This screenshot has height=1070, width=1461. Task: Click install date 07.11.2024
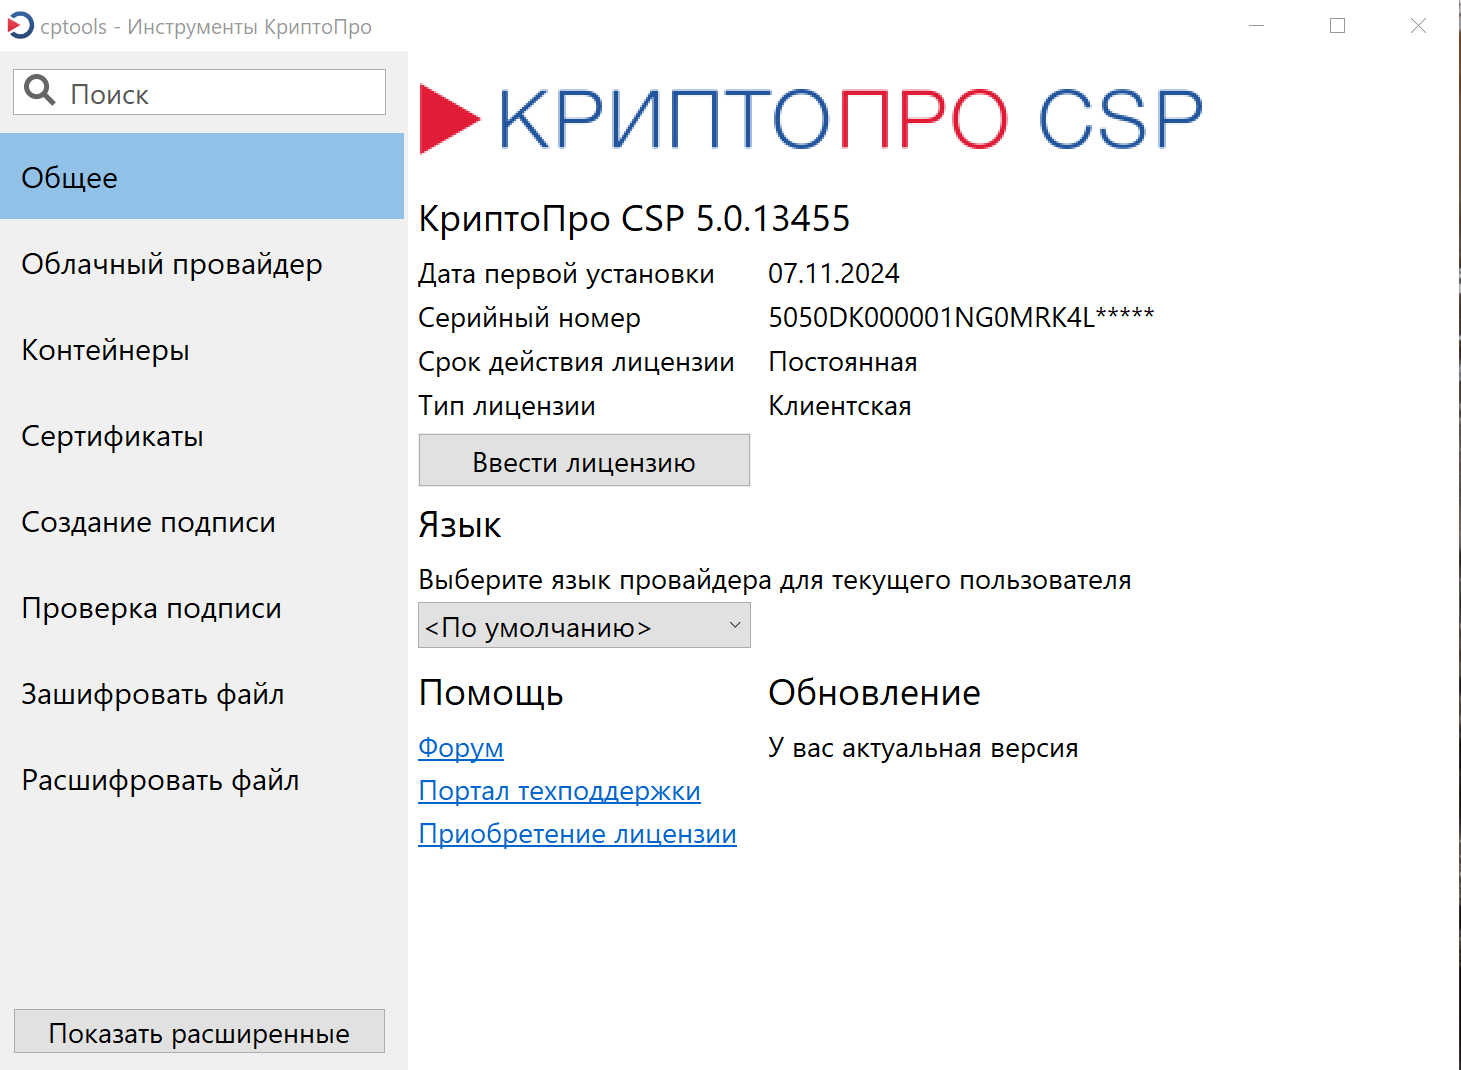834,273
